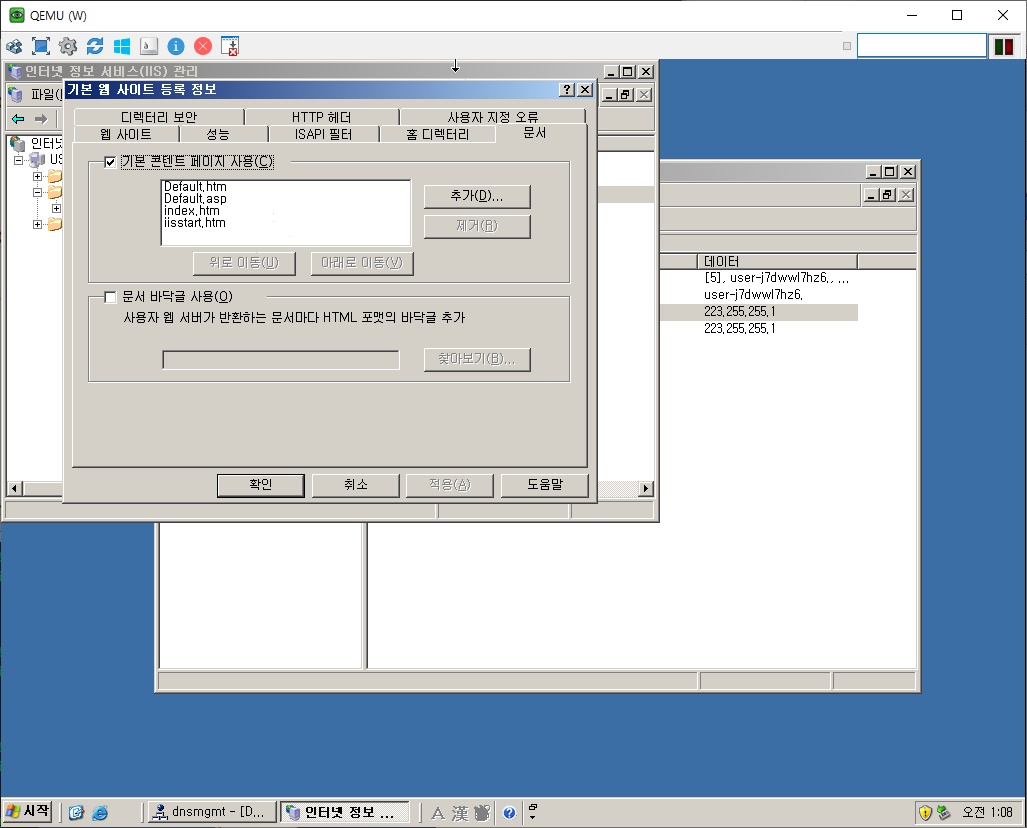Switch to 사용자 지정 오류 tab
The height and width of the screenshot is (828, 1027).
(493, 117)
